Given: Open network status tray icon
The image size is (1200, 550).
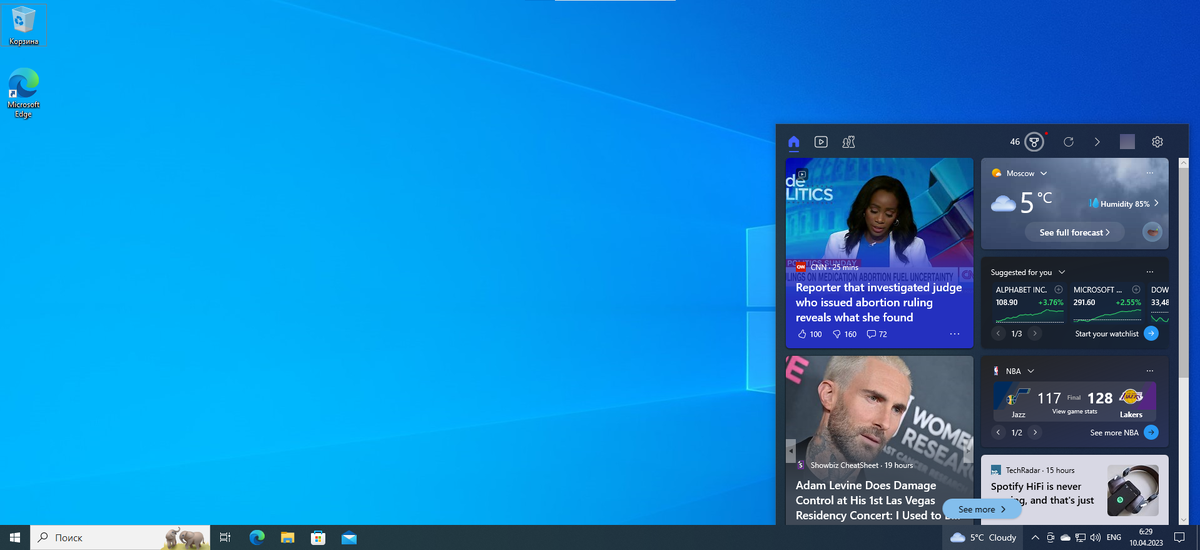Looking at the screenshot, I should (1080, 537).
